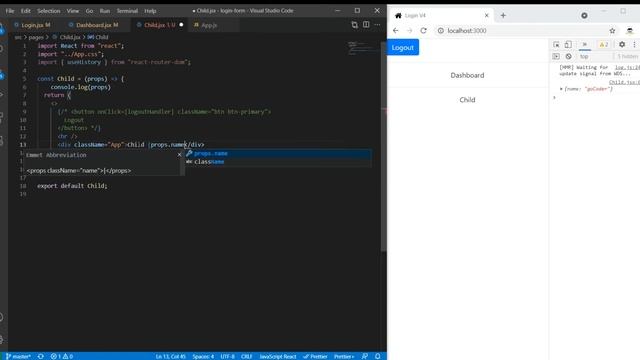
Task: Bookmark this page with the star icon
Action: pyautogui.click(x=612, y=31)
